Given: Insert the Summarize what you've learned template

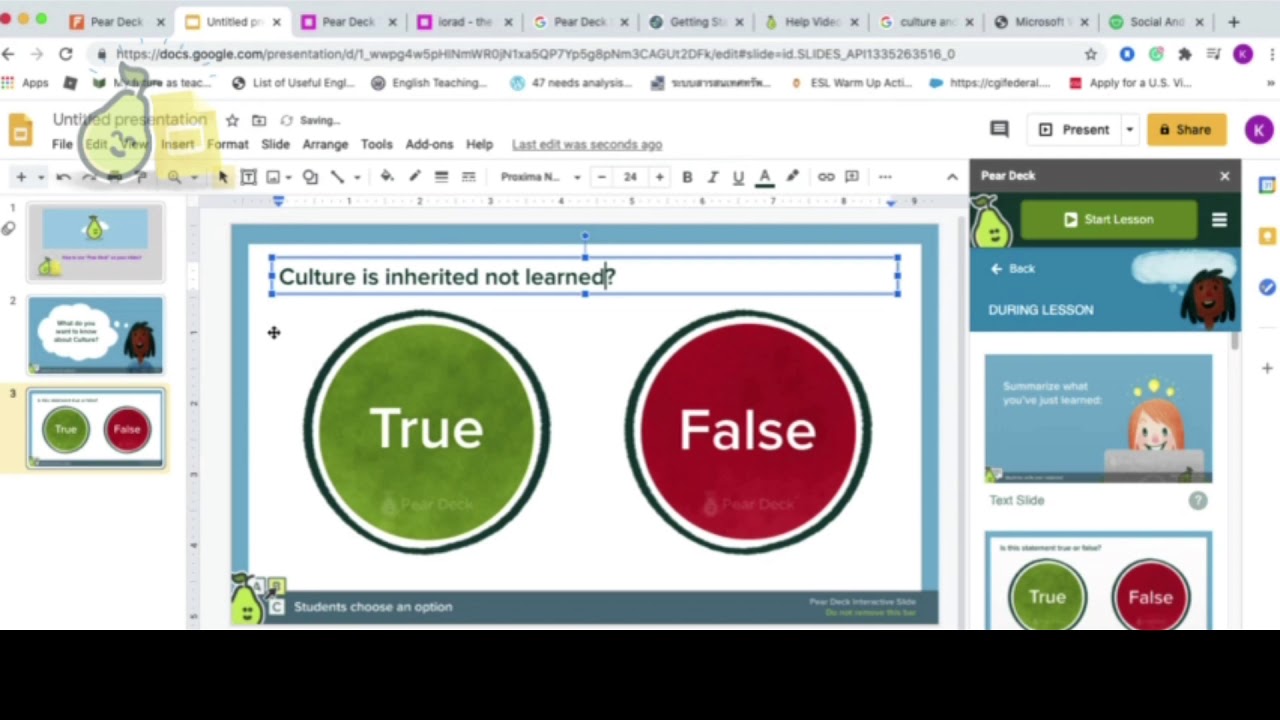Looking at the screenshot, I should (1098, 418).
